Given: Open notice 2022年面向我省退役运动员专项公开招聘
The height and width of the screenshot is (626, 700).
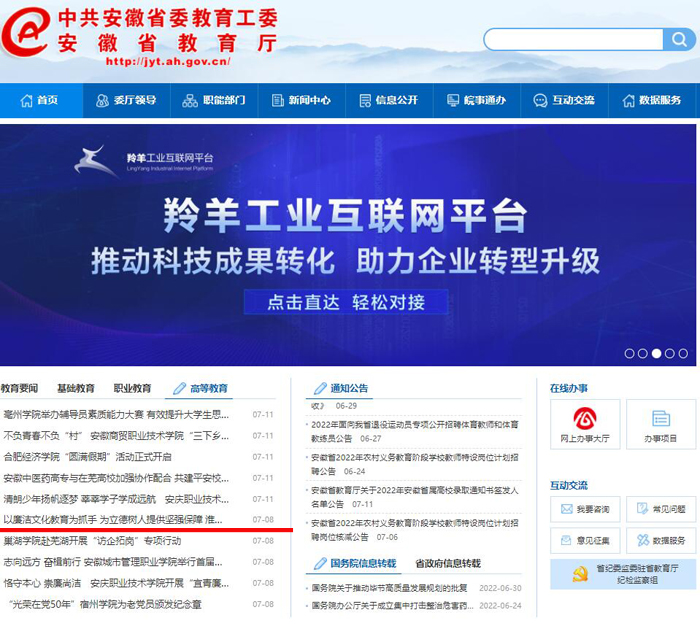Looking at the screenshot, I should (415, 431).
